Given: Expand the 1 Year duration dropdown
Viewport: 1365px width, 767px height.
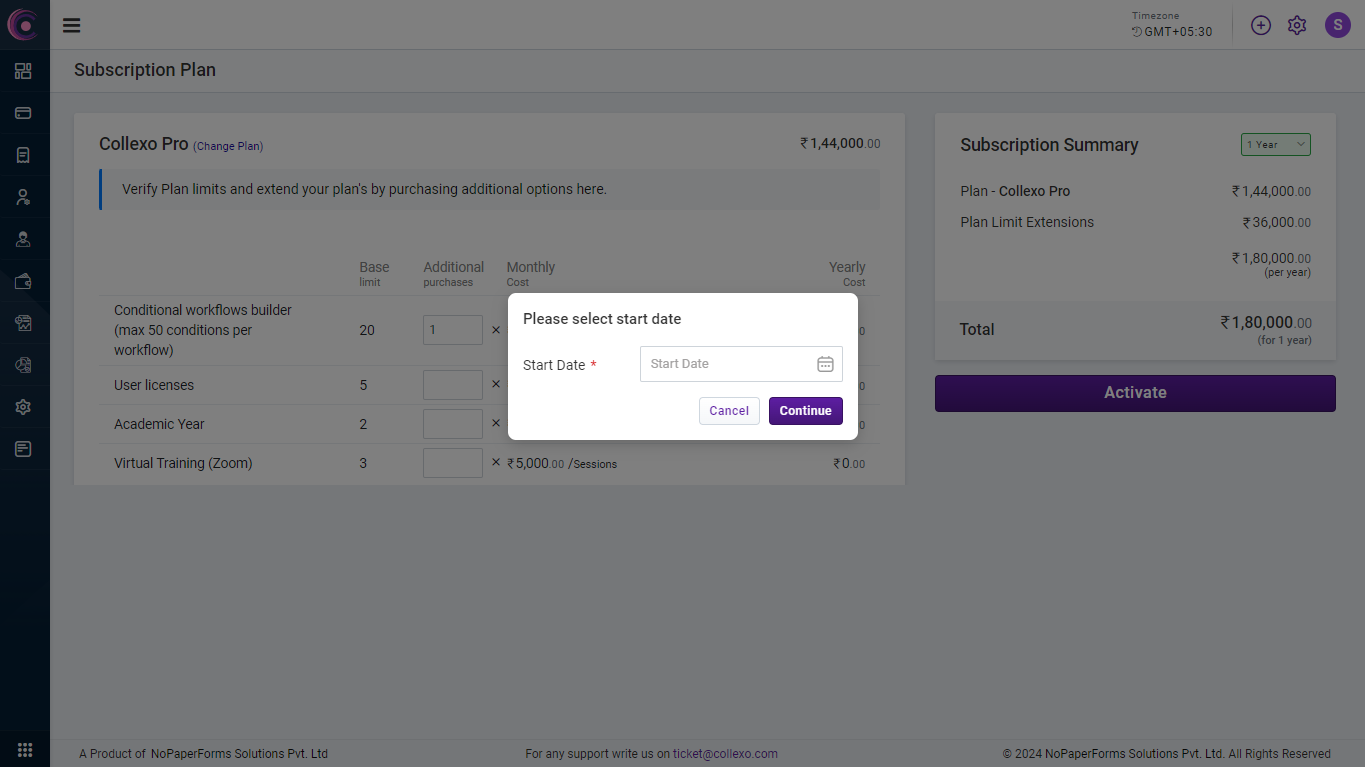Looking at the screenshot, I should 1275,145.
